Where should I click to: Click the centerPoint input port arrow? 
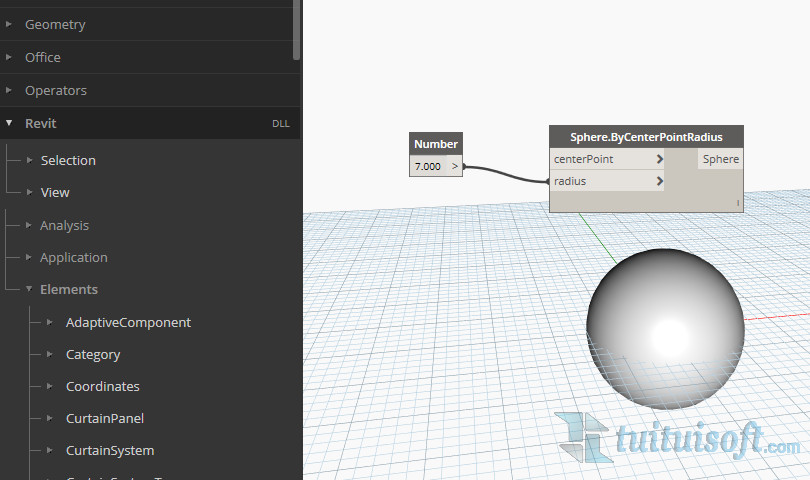pos(660,159)
